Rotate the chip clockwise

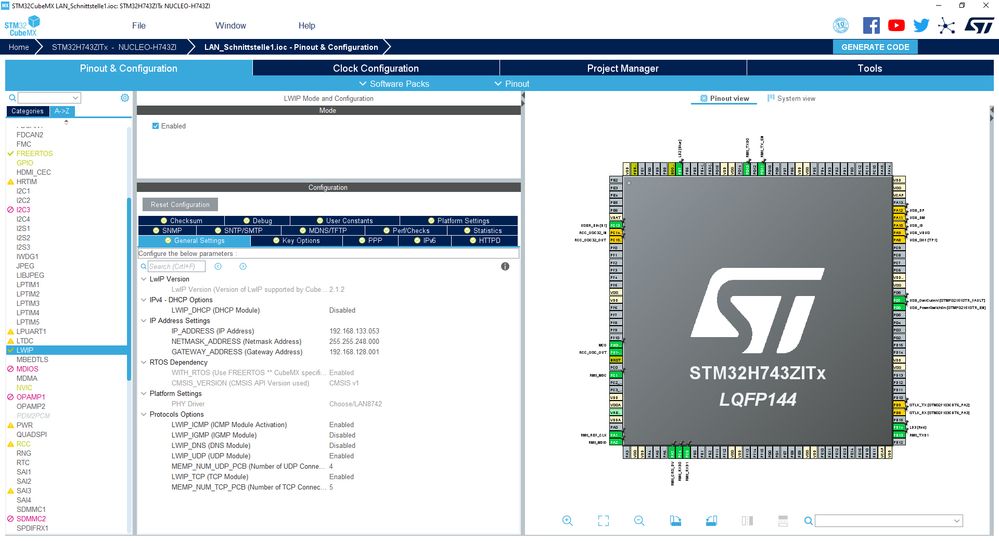(x=675, y=521)
